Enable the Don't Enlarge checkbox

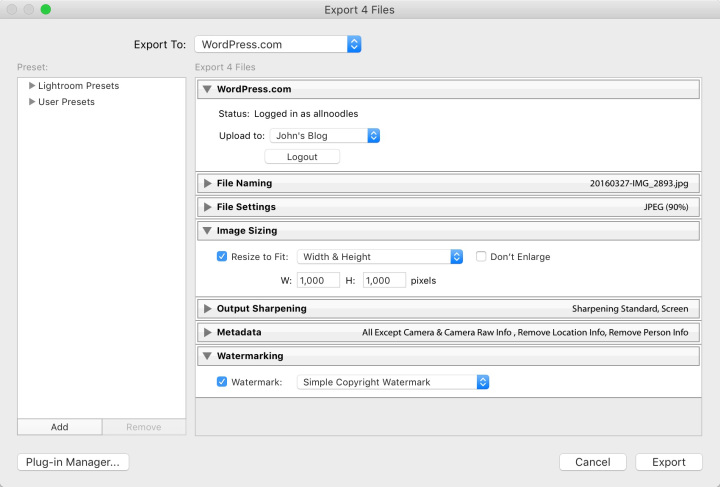tap(481, 257)
